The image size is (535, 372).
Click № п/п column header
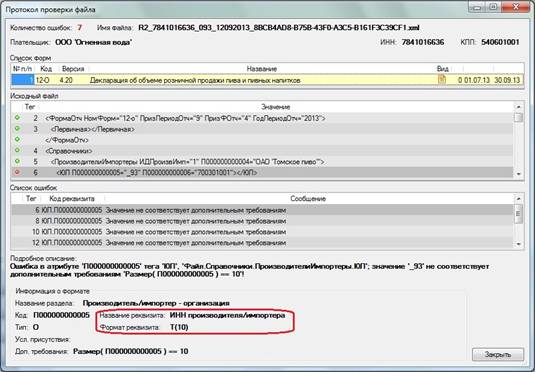click(x=23, y=69)
